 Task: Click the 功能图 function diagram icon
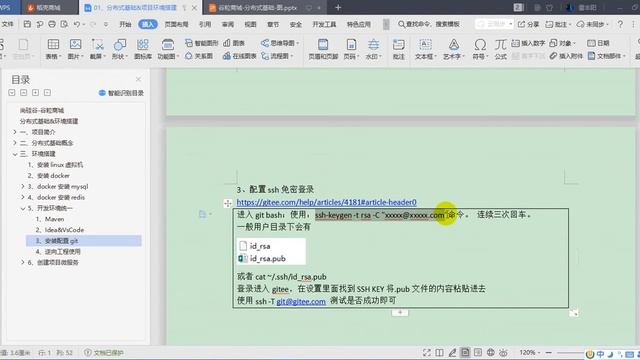(x=167, y=49)
